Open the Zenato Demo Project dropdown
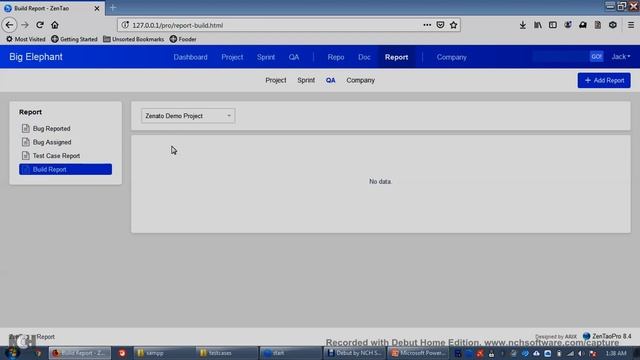This screenshot has height=360, width=640. click(188, 116)
